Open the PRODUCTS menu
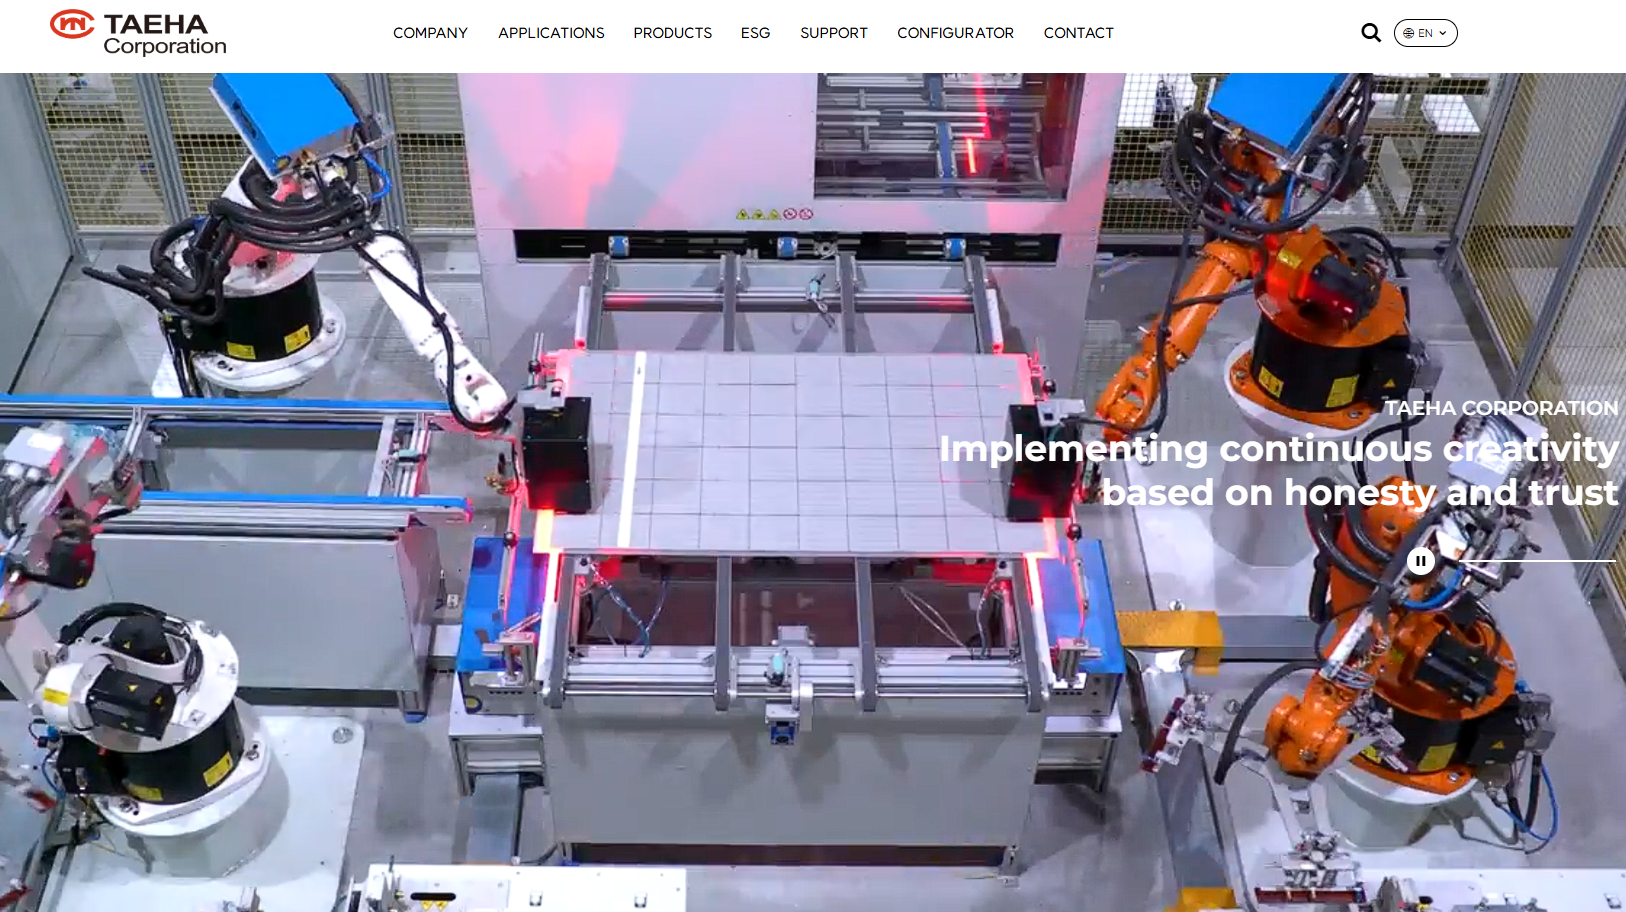1626x912 pixels. click(x=672, y=33)
